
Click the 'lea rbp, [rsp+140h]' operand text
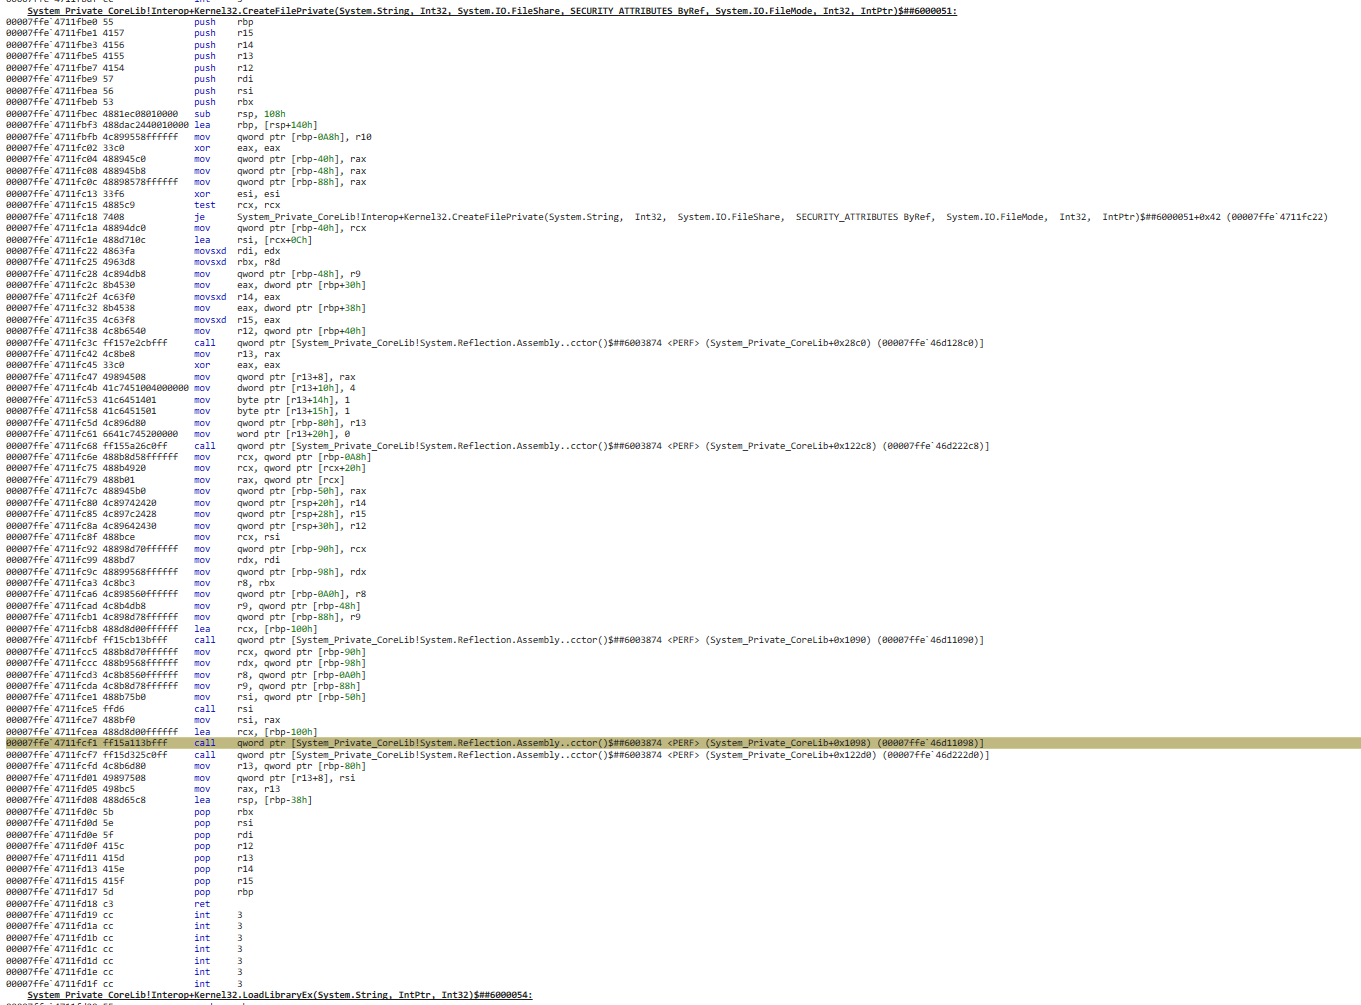click(x=277, y=125)
